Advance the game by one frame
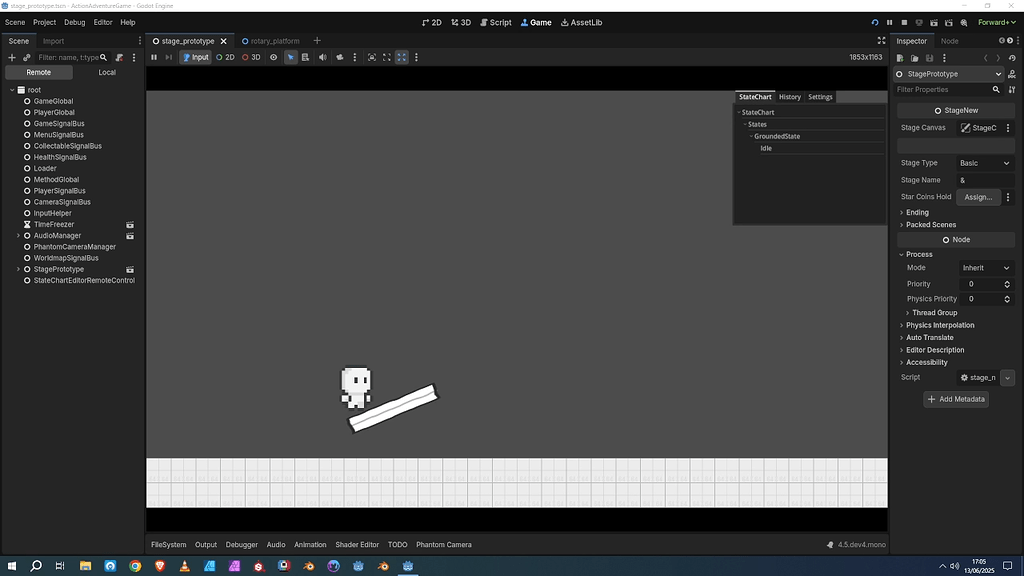The image size is (1024, 576). coord(168,57)
